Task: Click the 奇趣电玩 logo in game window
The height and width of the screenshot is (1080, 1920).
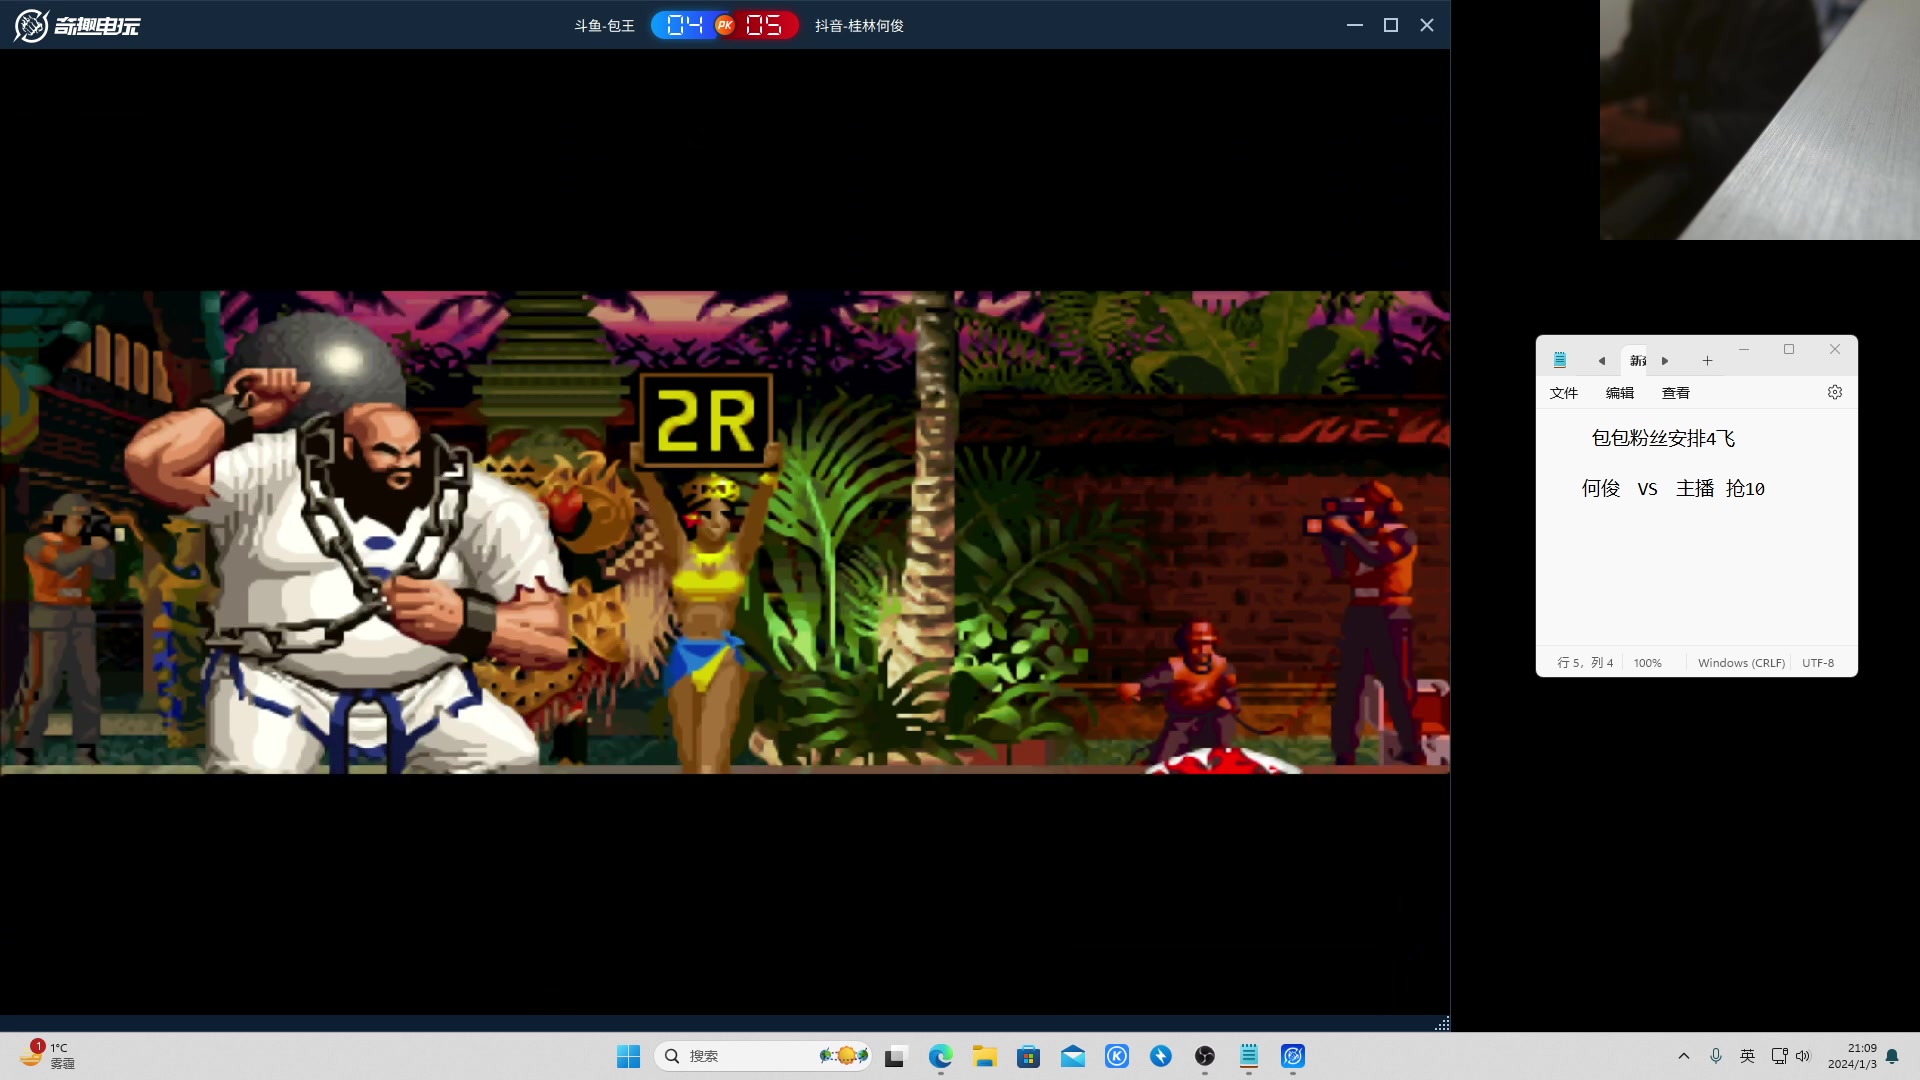Action: [x=77, y=25]
